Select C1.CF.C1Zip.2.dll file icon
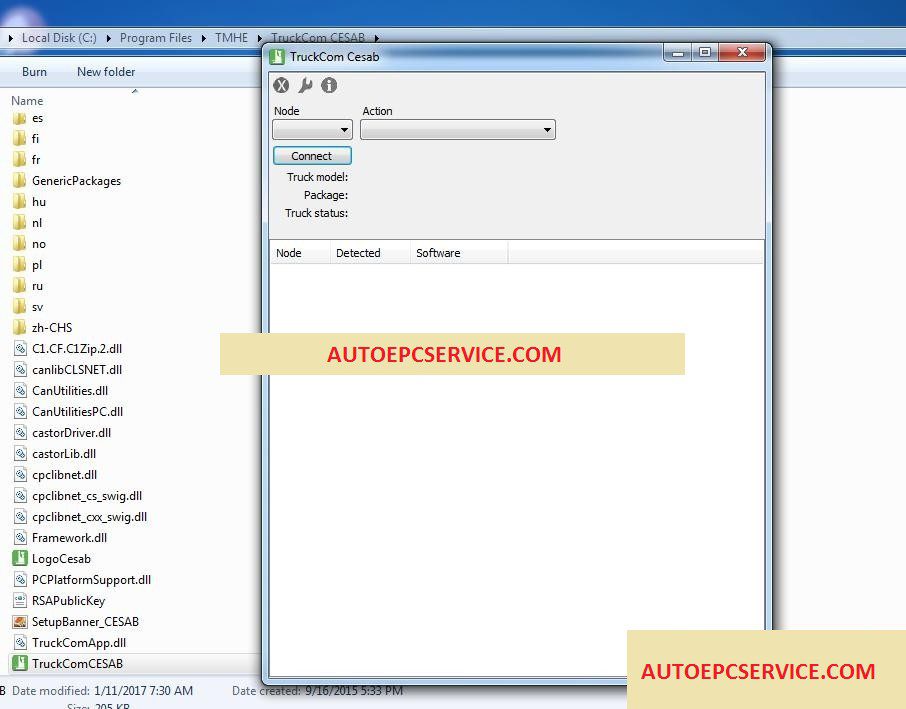Viewport: 906px width, 709px height. pos(20,348)
